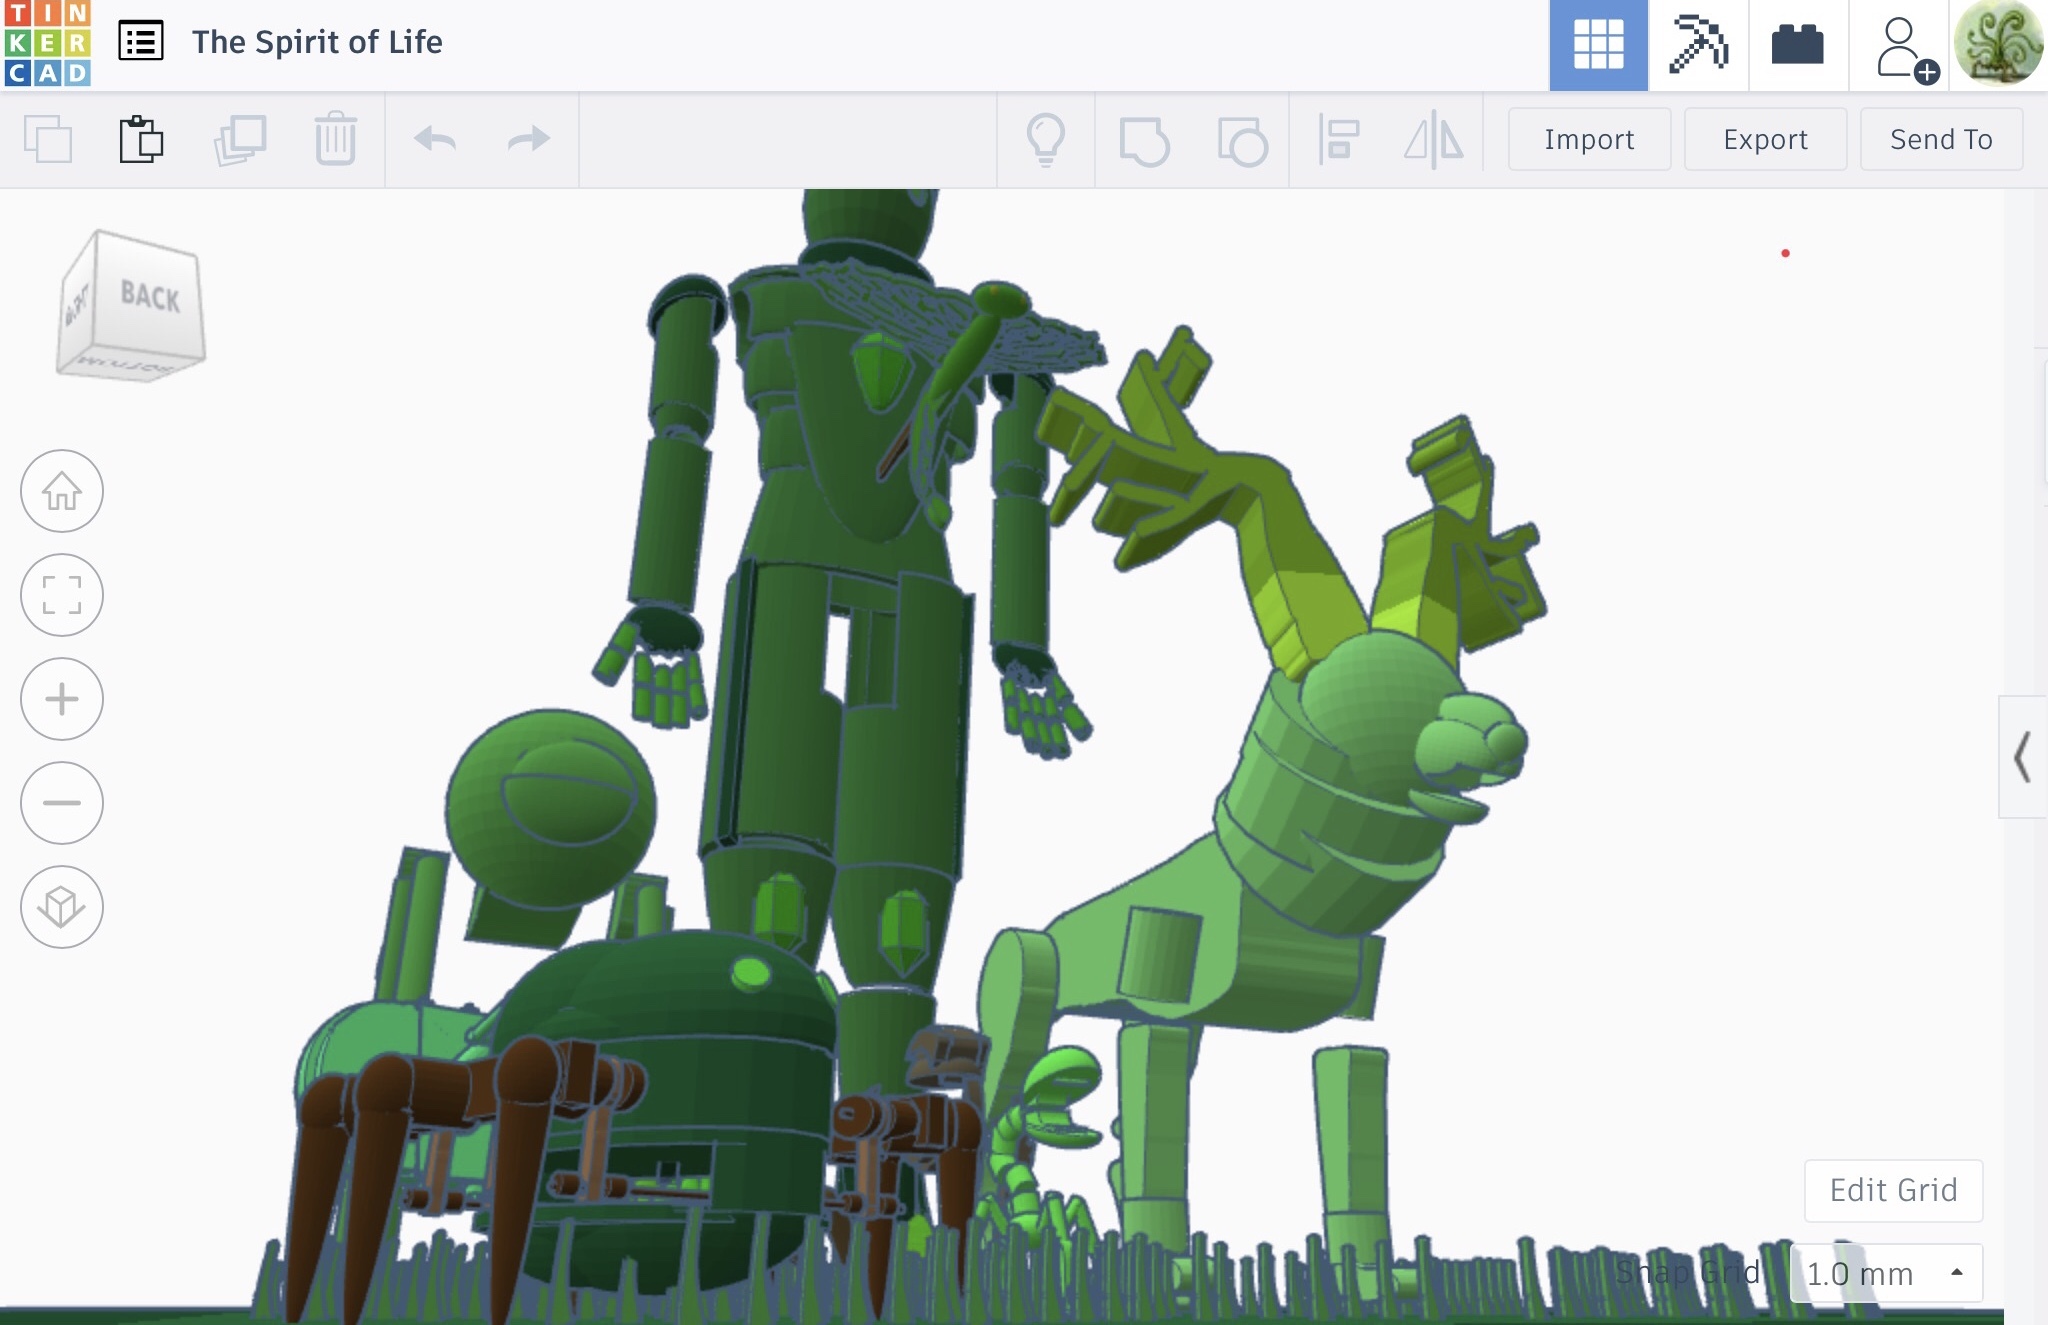Expand the collapsed shapes panel arrow
Screen dimensions: 2048x1325
click(x=2022, y=757)
